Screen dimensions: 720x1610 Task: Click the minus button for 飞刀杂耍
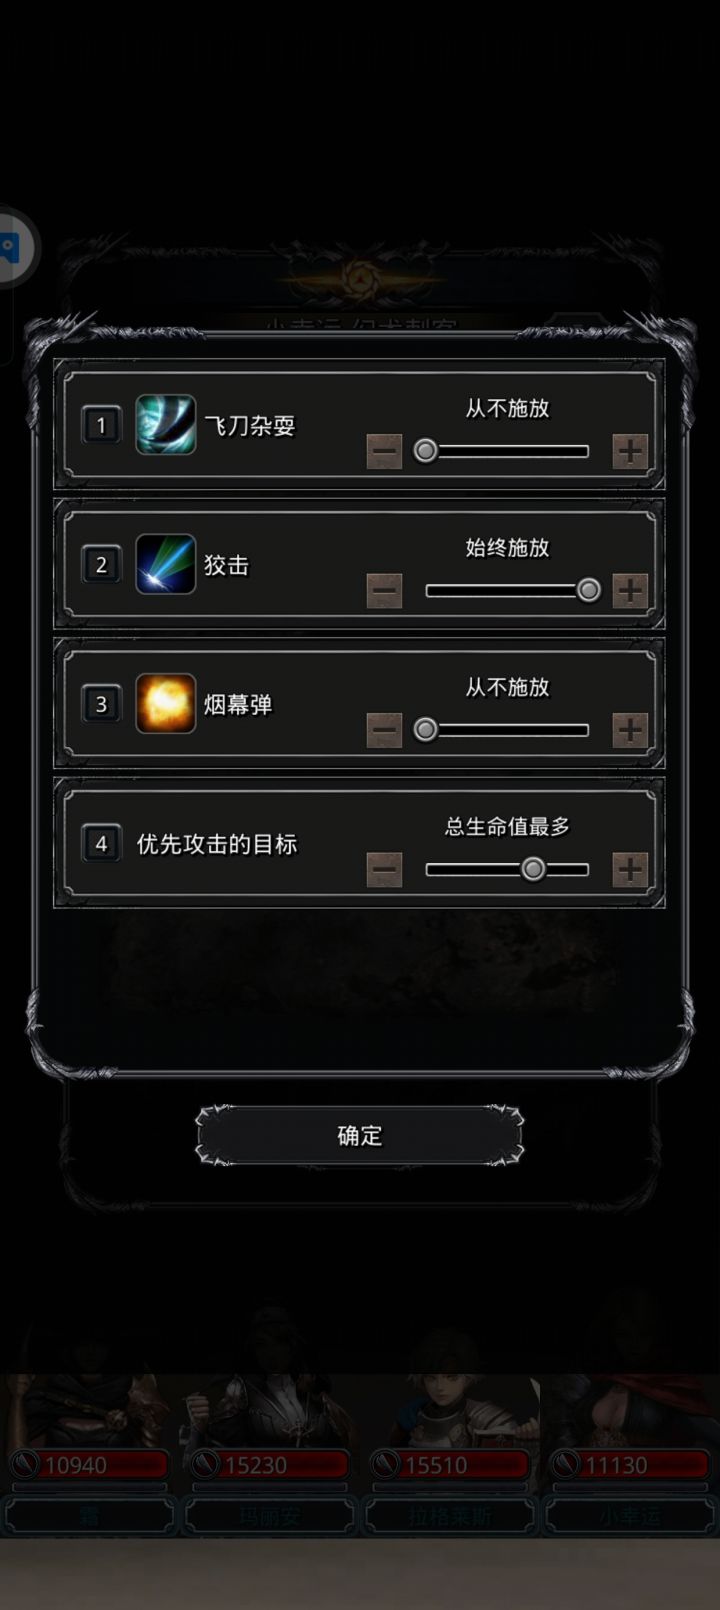coord(384,451)
